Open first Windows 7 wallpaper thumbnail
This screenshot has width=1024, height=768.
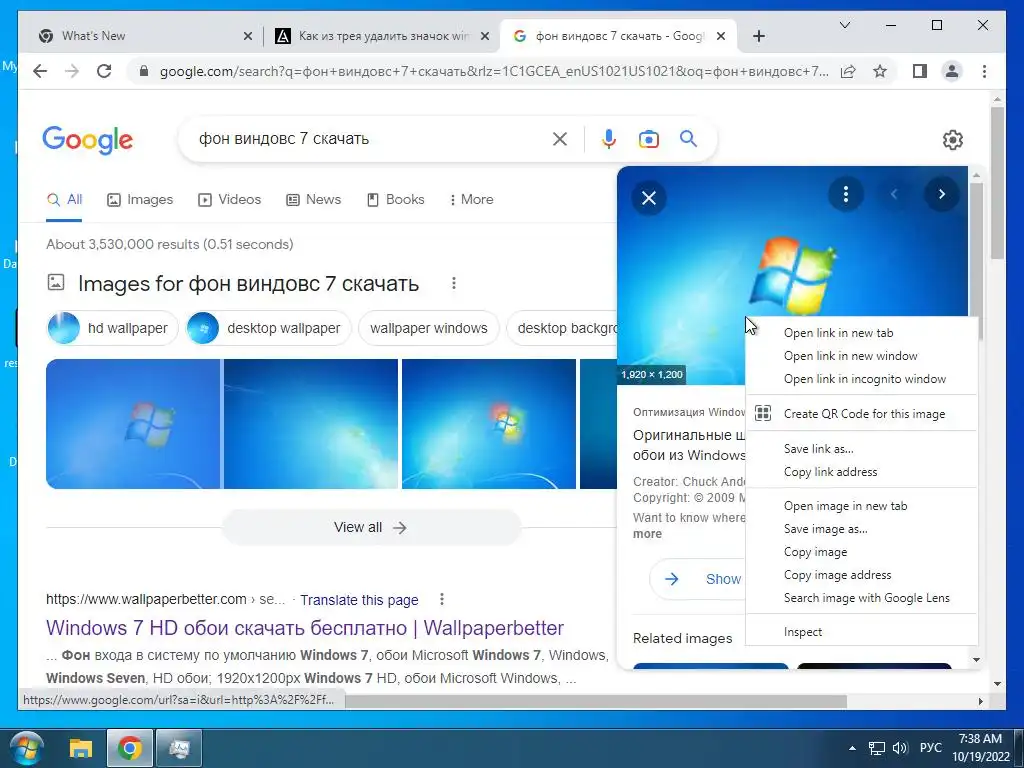pyautogui.click(x=133, y=424)
